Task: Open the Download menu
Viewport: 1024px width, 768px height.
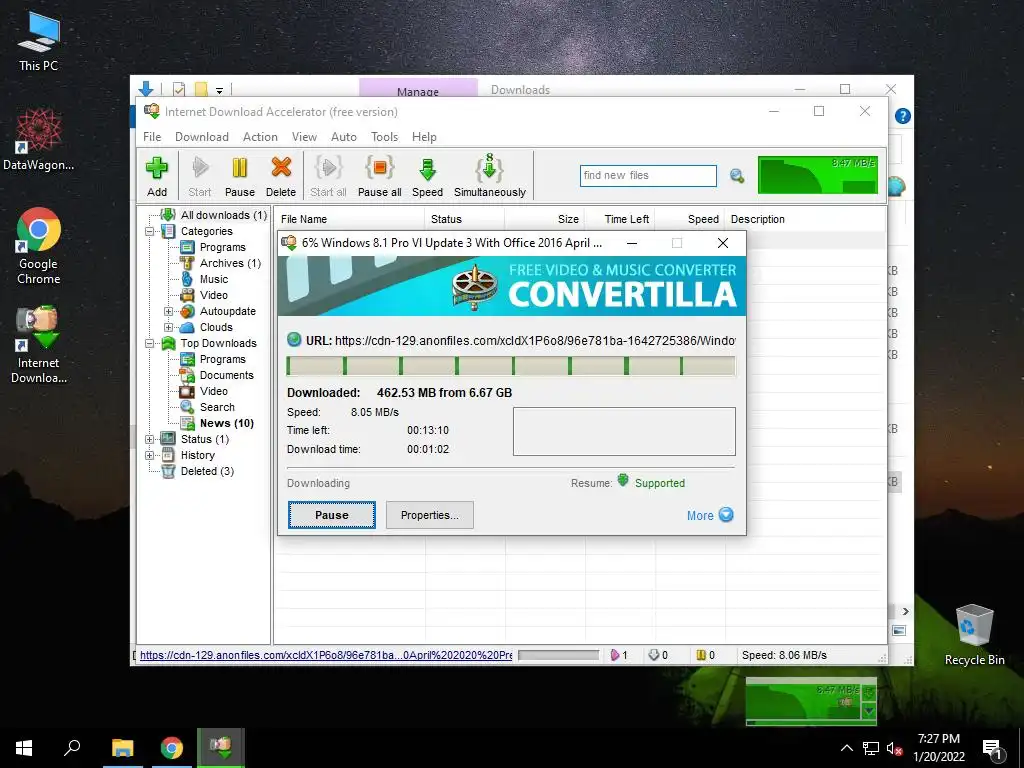Action: tap(202, 136)
